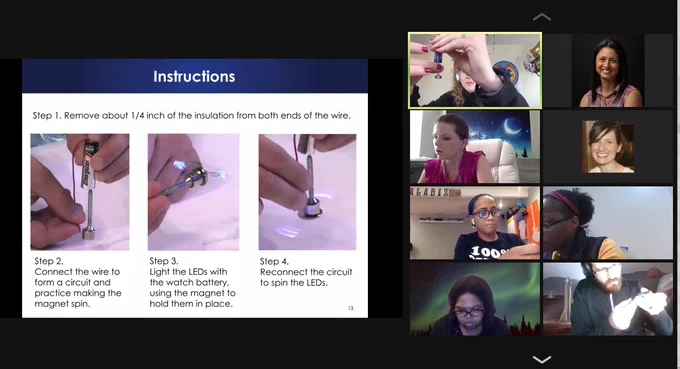This screenshot has width=680, height=369.
Task: Click the Step 2 battery and wire photo
Action: tap(80, 192)
